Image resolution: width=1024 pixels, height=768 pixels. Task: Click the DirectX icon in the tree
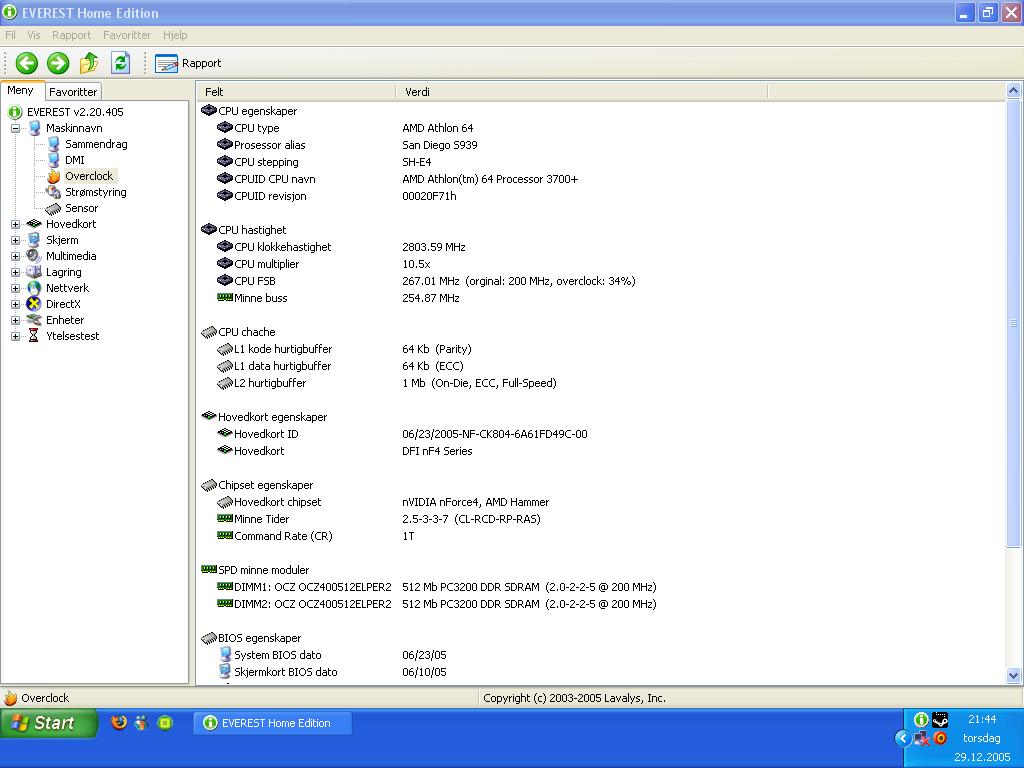coord(34,304)
